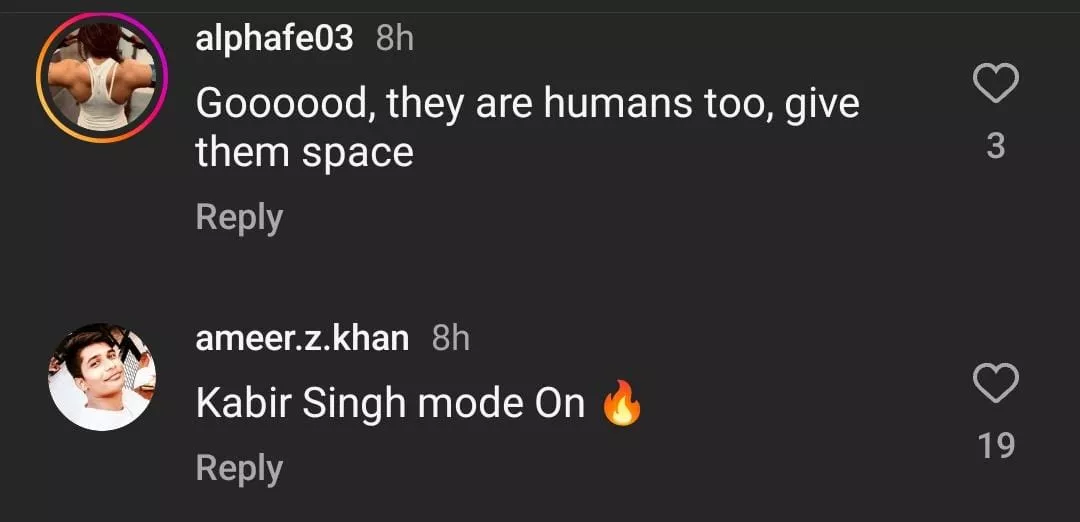Open ameer.z.khan's profile picture
This screenshot has width=1080, height=522.
click(102, 377)
